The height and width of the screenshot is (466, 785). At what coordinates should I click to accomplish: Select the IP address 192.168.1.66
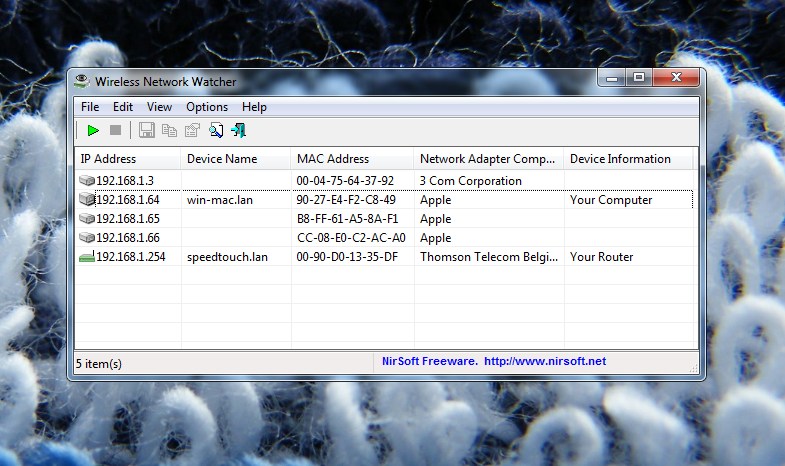[x=128, y=238]
